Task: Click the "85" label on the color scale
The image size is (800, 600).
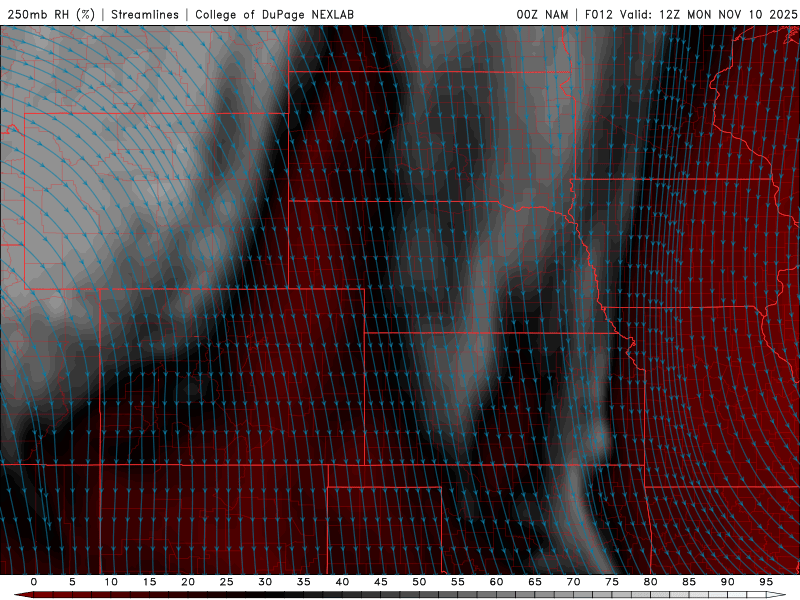Action: pyautogui.click(x=689, y=582)
